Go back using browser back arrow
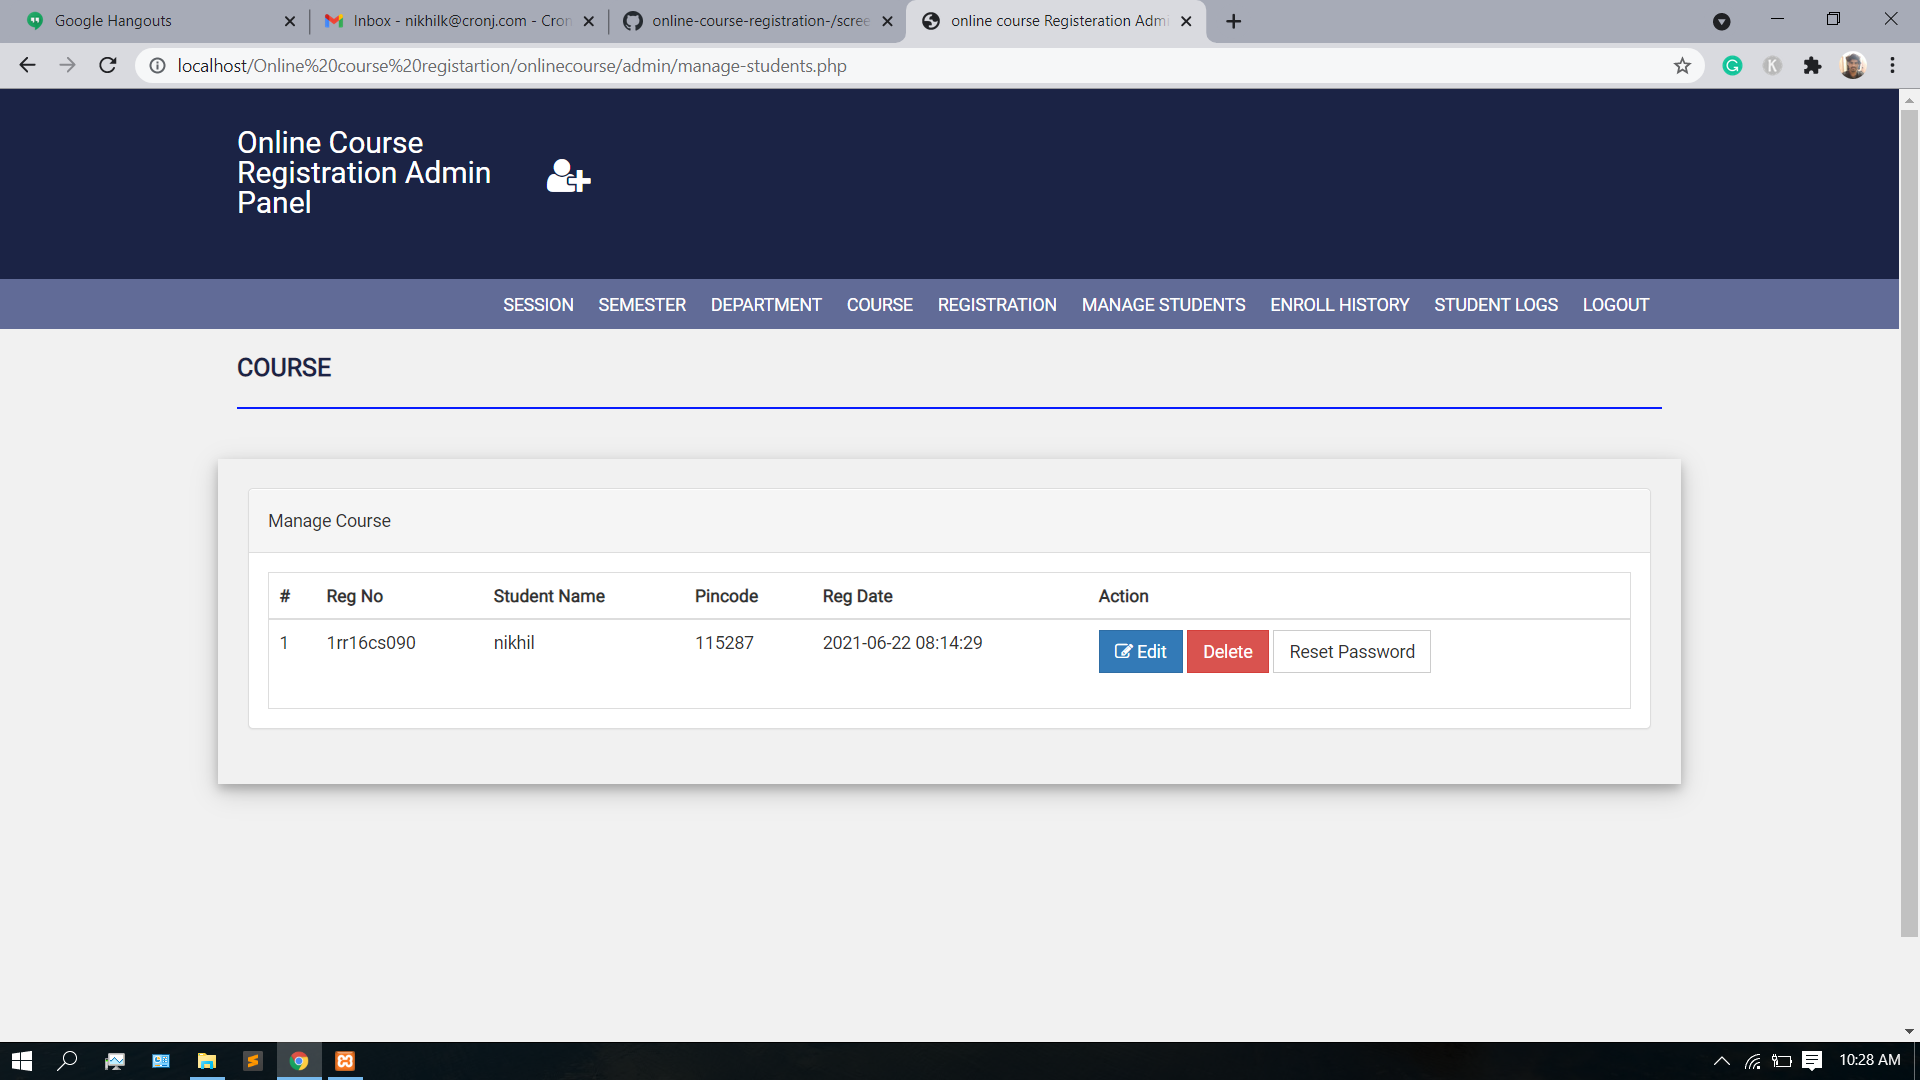 [27, 66]
